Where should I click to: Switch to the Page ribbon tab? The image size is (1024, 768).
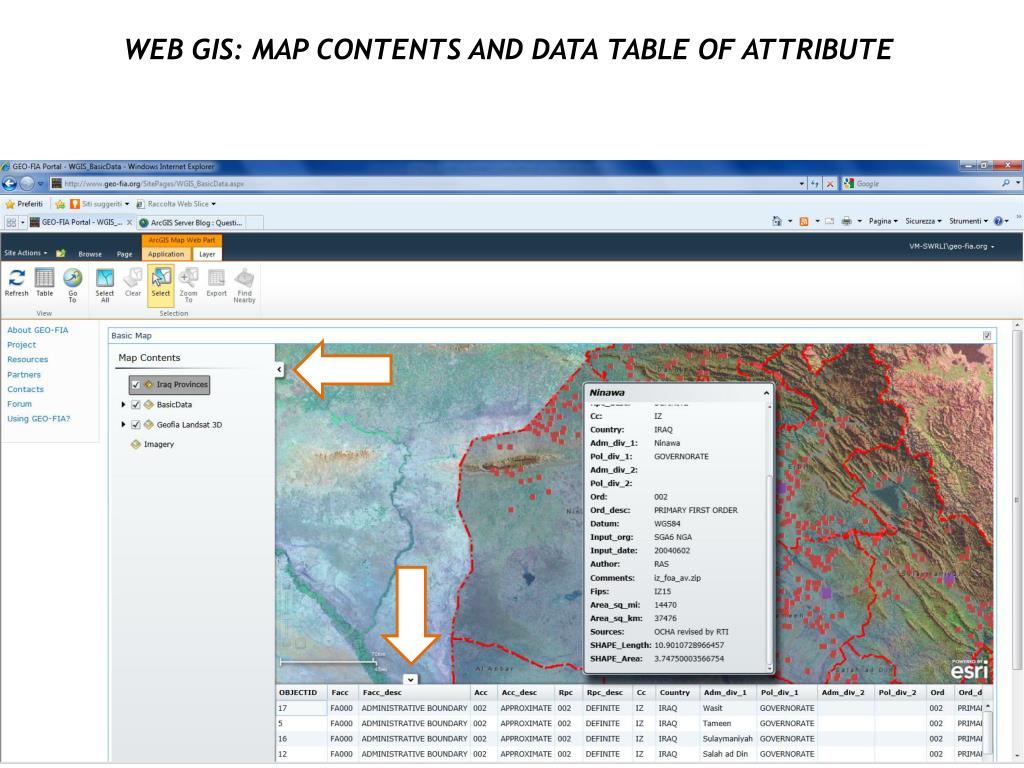click(124, 254)
